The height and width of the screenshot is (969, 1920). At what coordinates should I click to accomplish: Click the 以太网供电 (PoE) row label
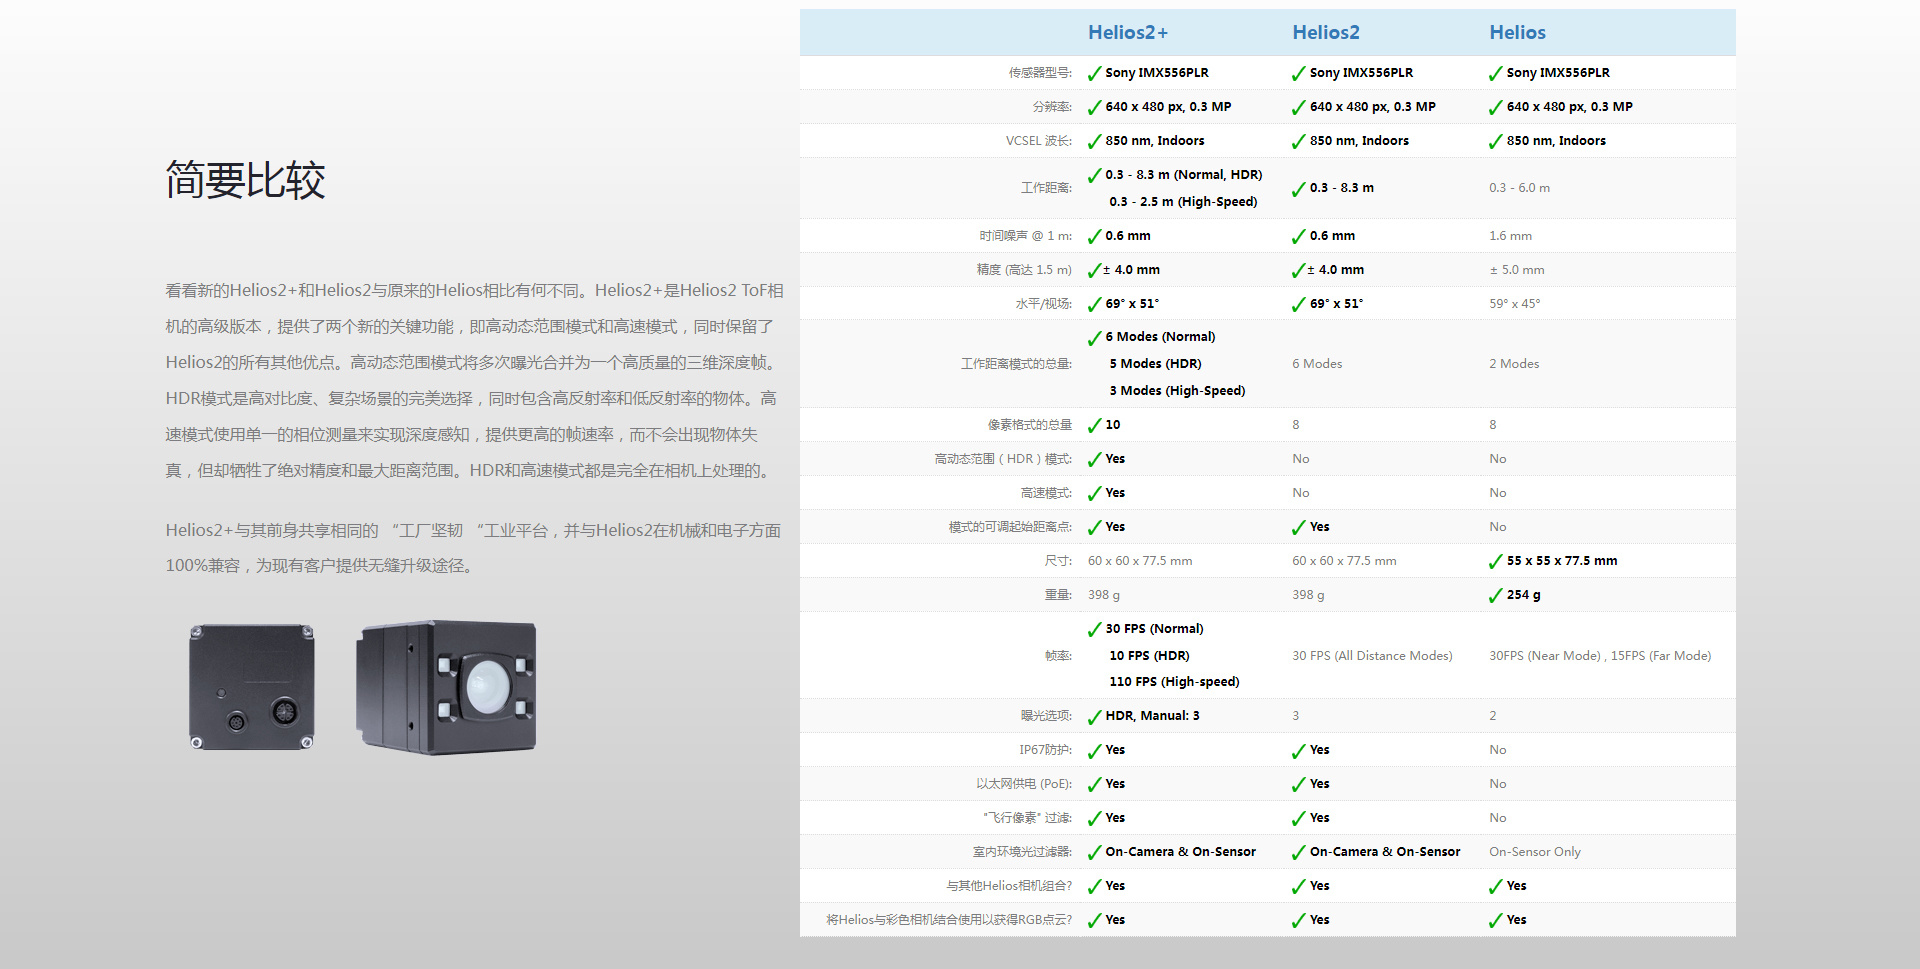[x=1023, y=784]
